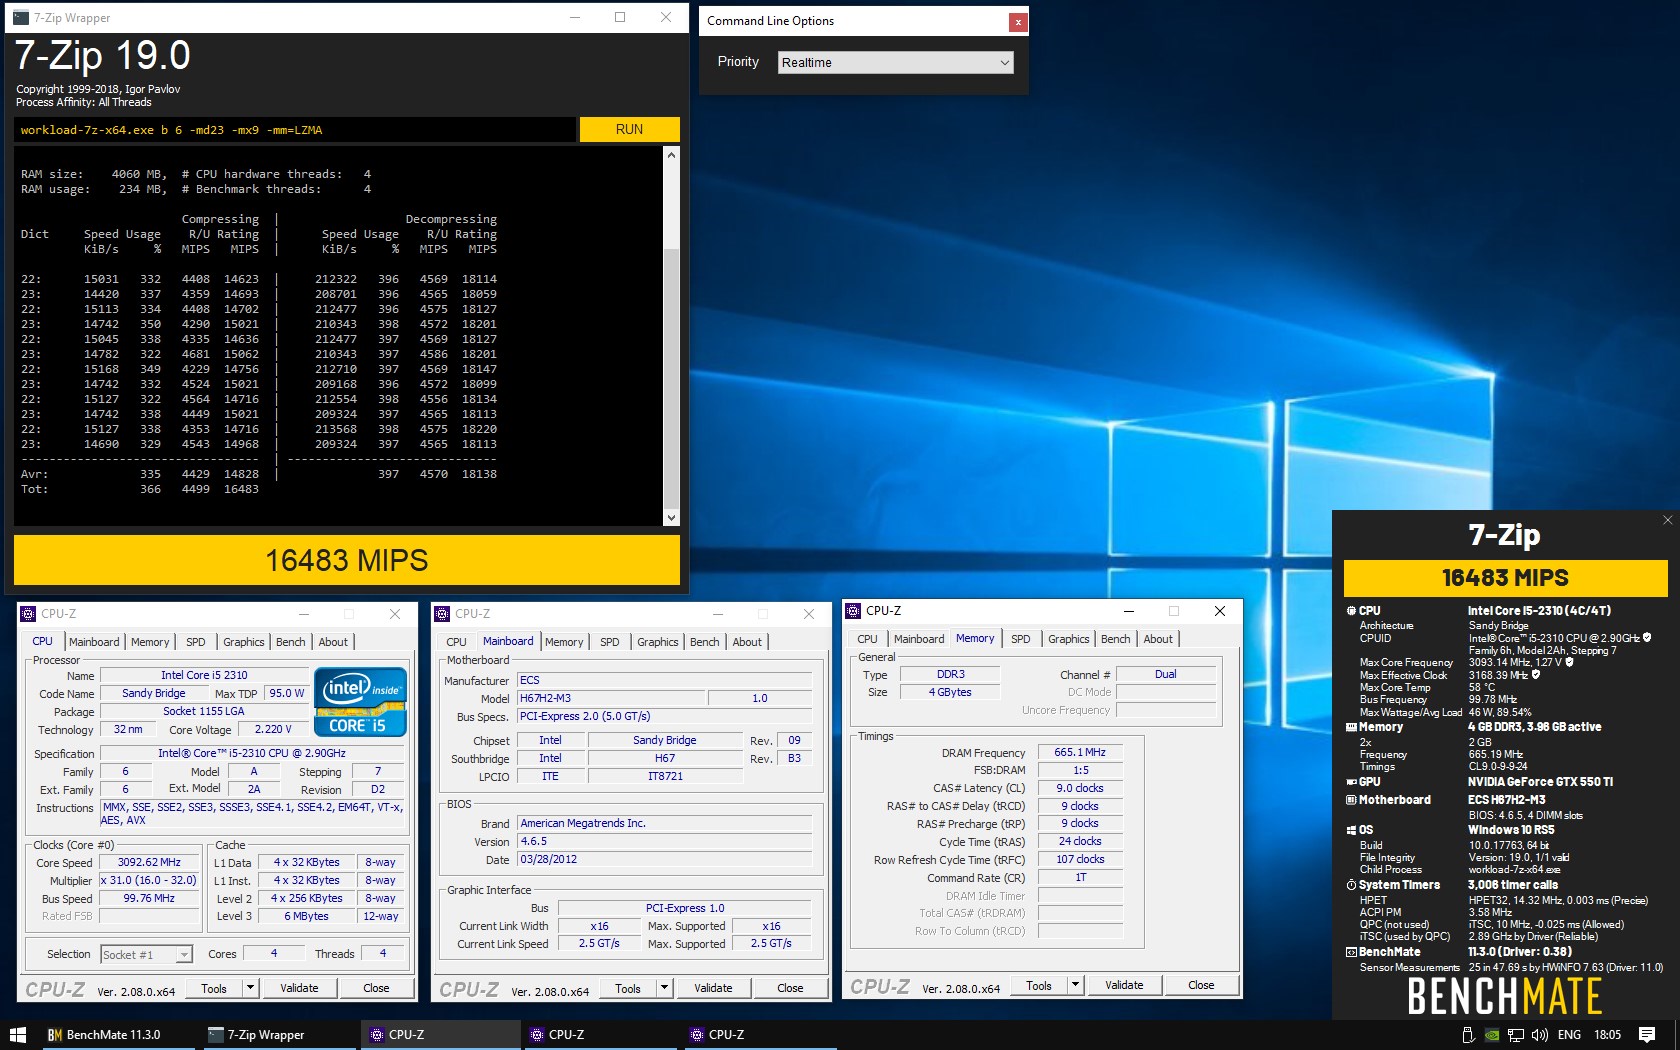This screenshot has width=1680, height=1050.
Task: Click Close button in the left CPU-Z window
Action: [376, 988]
